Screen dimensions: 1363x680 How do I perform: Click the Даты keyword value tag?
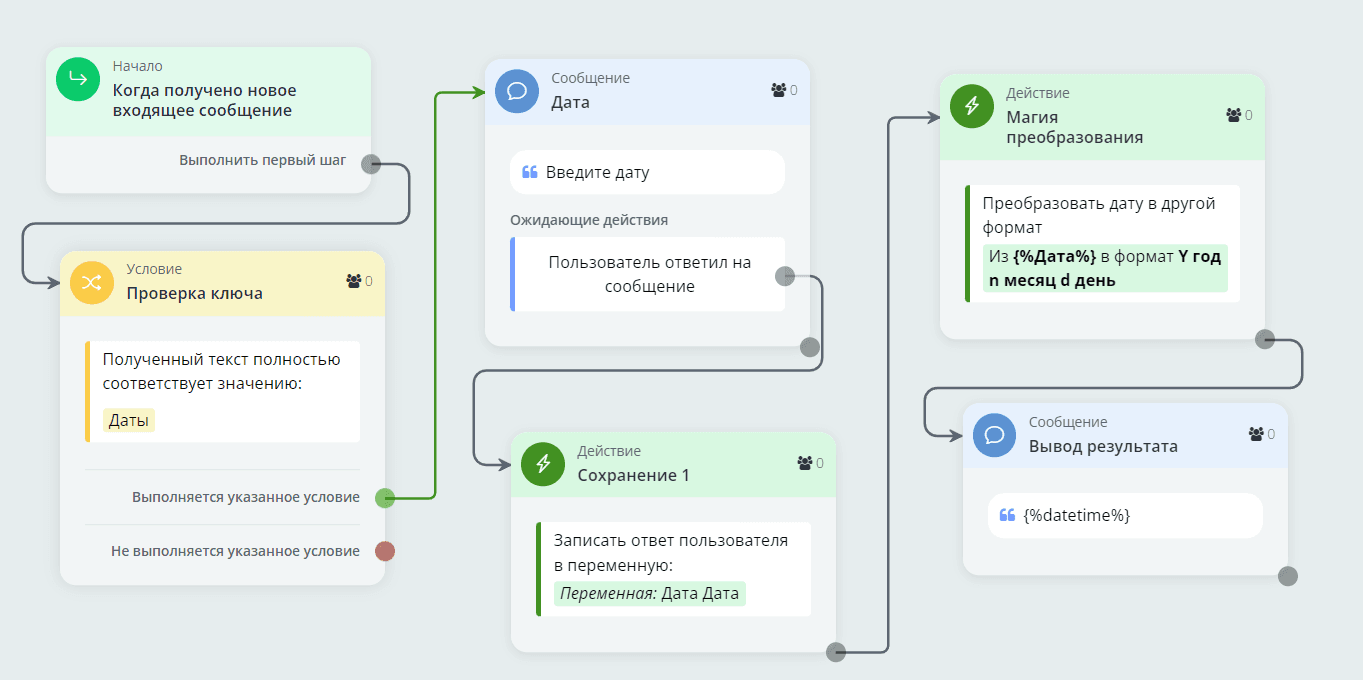(x=129, y=420)
